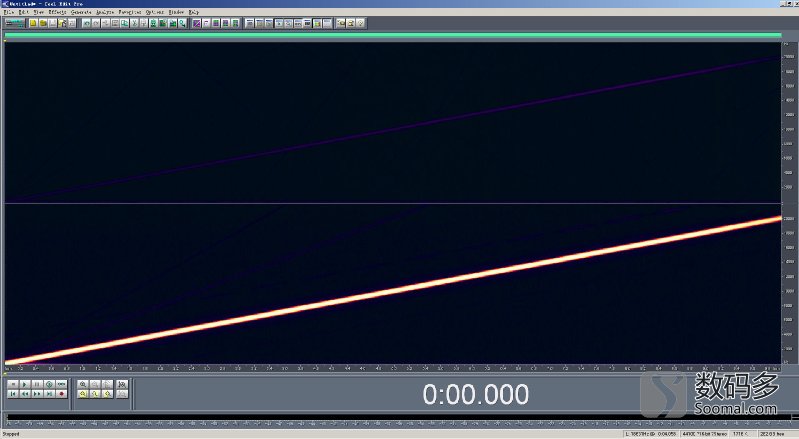Click the green range bar above waveform
The image size is (799, 439).
392,36
